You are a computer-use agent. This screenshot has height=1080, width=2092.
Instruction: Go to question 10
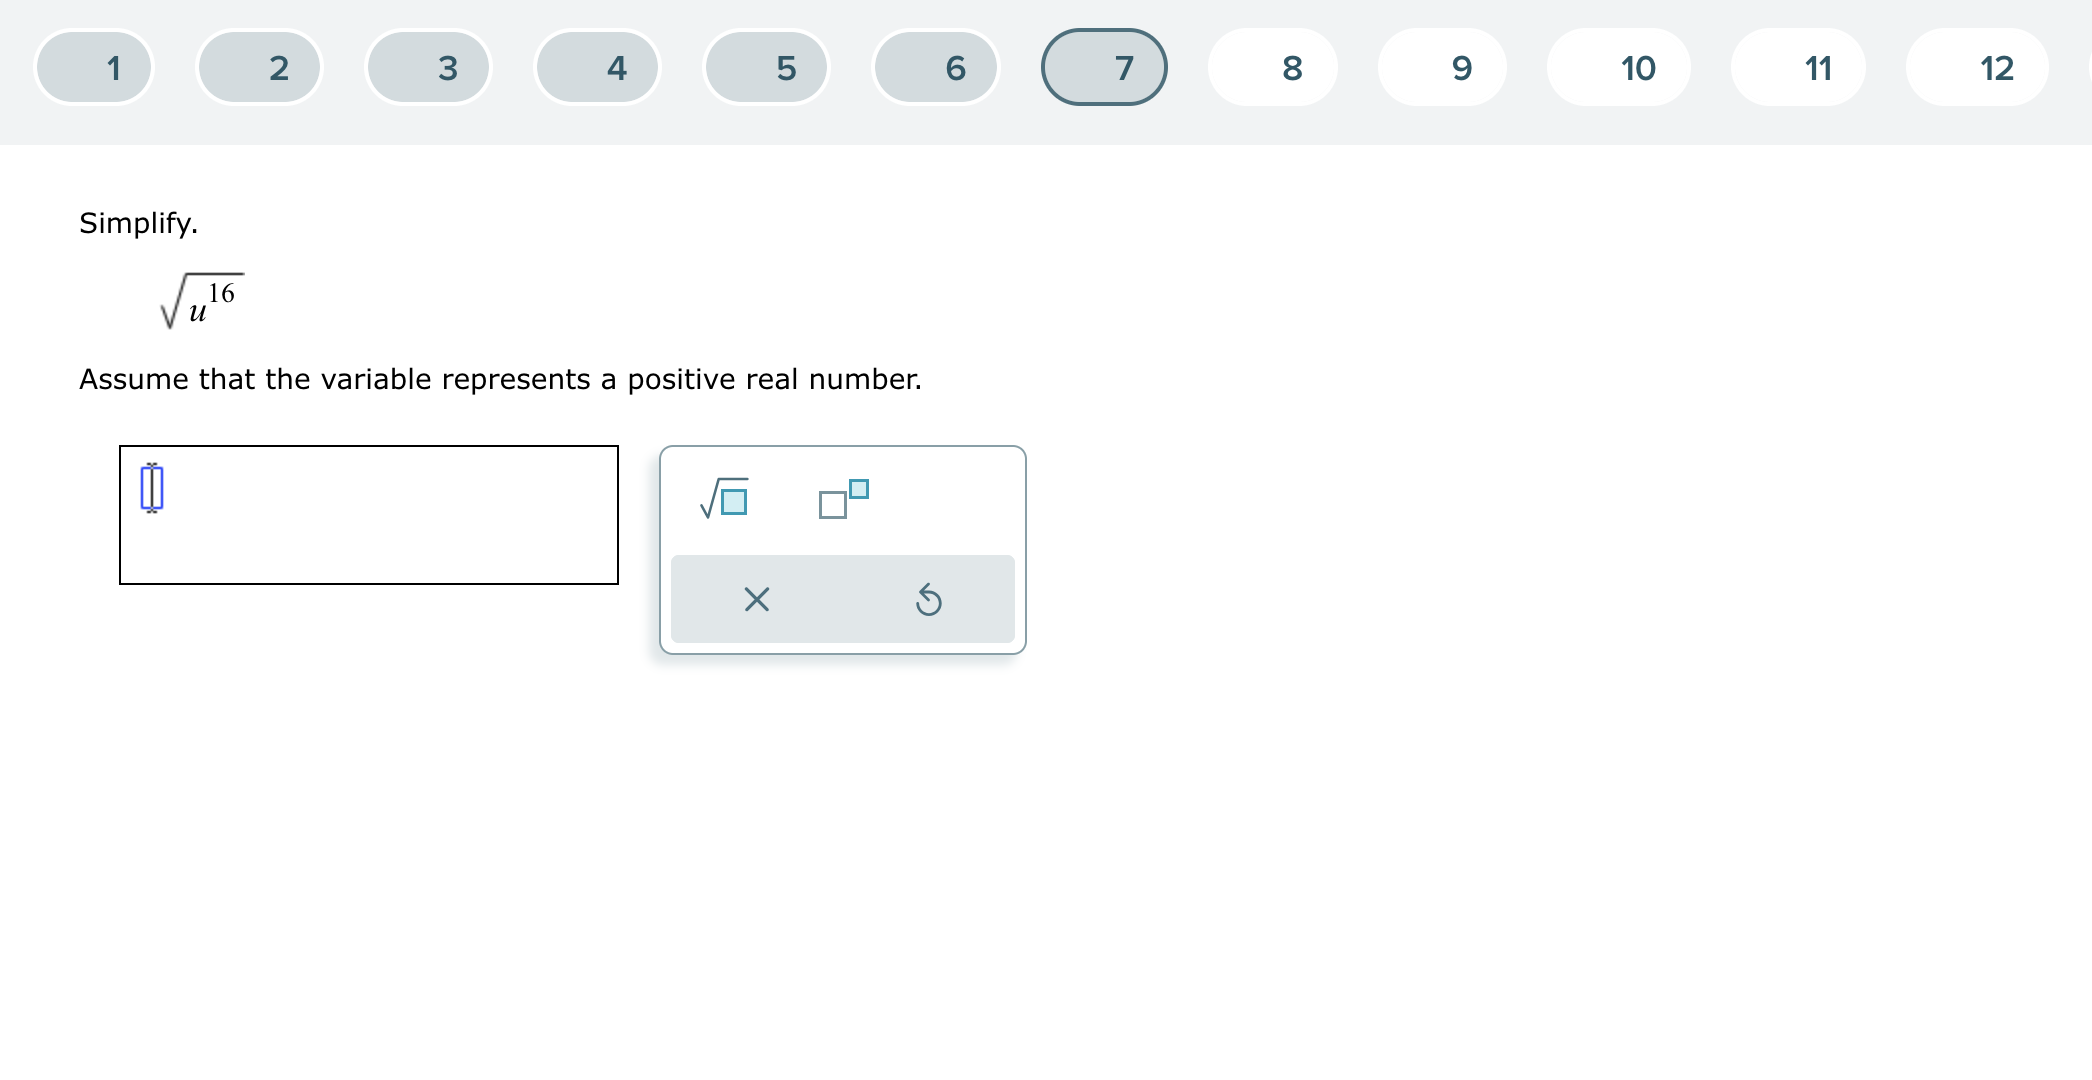pyautogui.click(x=1636, y=66)
